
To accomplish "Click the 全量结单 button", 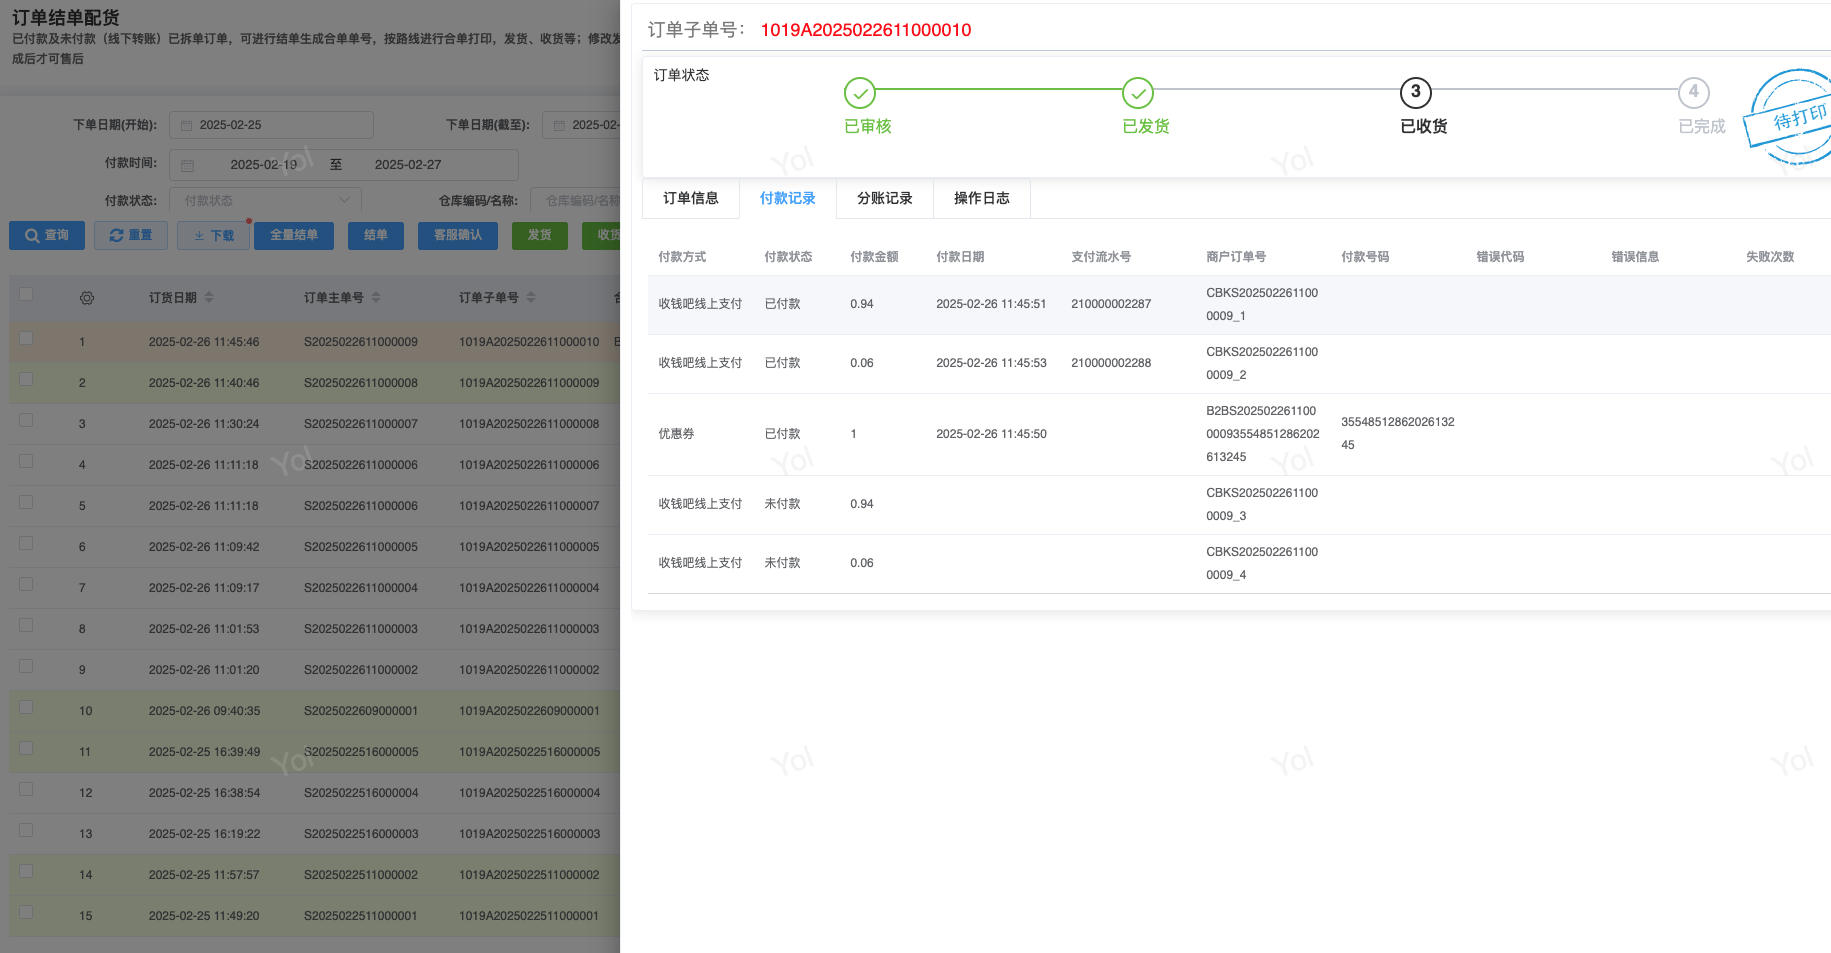I will click(x=293, y=235).
